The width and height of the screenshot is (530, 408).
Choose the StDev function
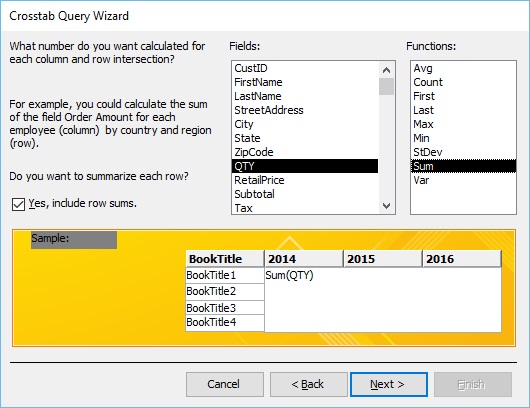(x=463, y=152)
